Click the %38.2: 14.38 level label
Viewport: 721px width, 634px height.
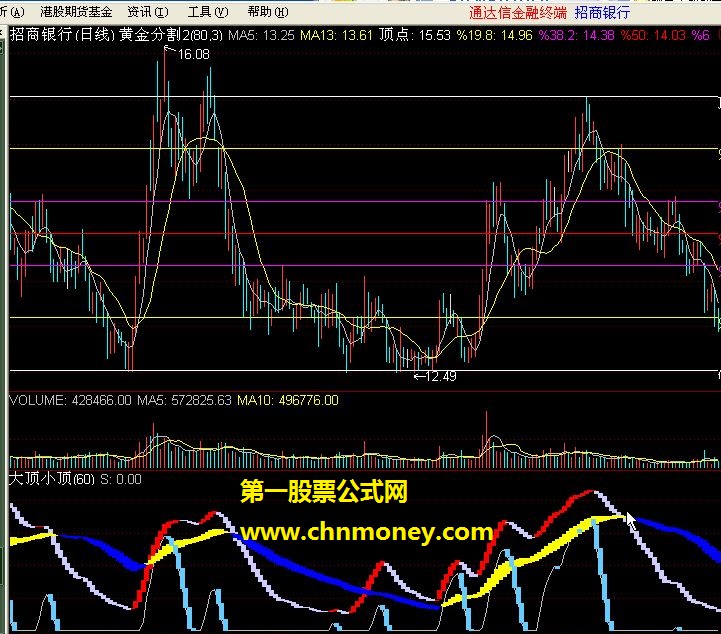coord(577,35)
